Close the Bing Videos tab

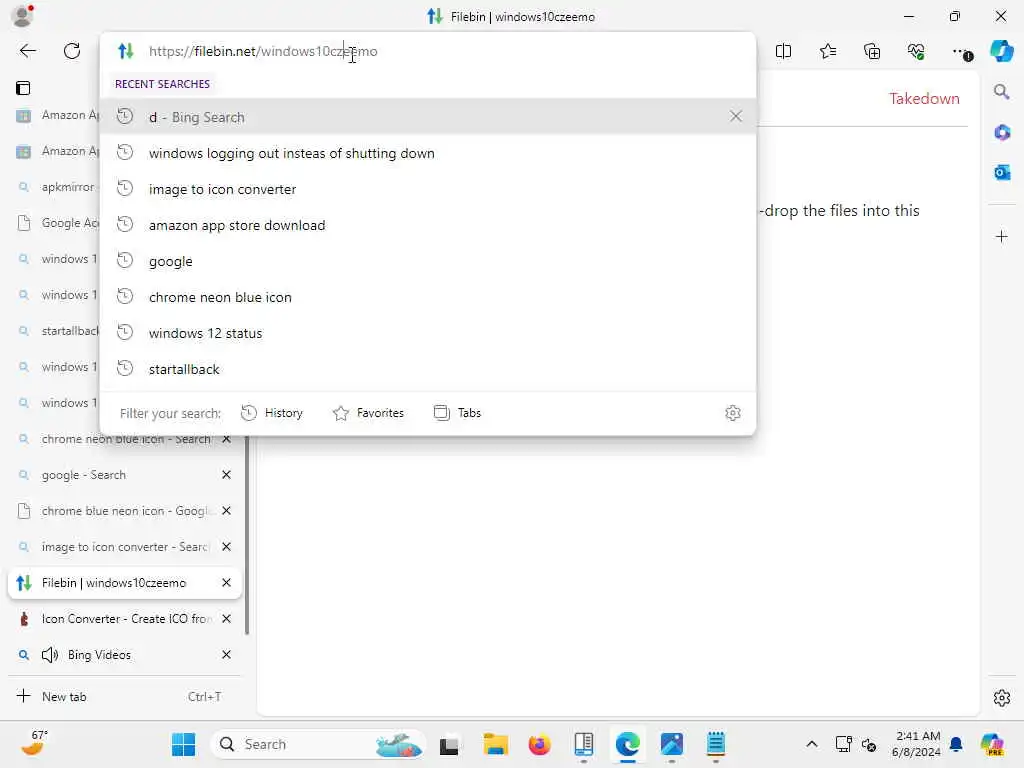[226, 654]
